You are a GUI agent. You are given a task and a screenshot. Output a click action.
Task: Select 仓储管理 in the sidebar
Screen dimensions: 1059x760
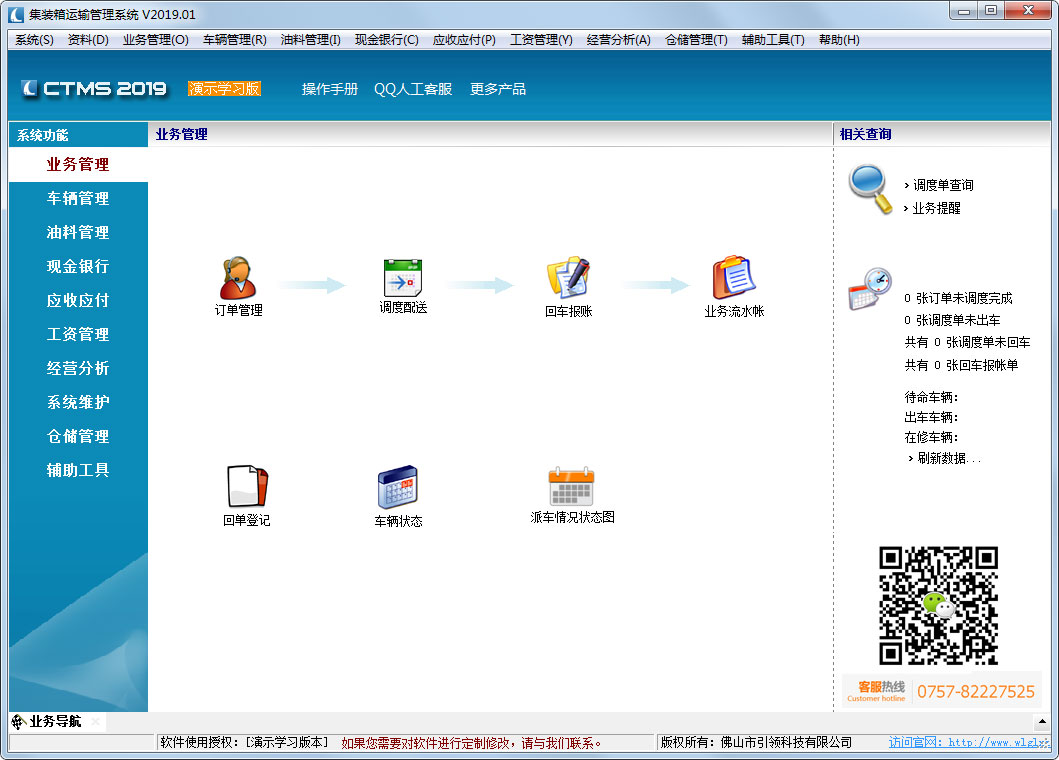78,436
